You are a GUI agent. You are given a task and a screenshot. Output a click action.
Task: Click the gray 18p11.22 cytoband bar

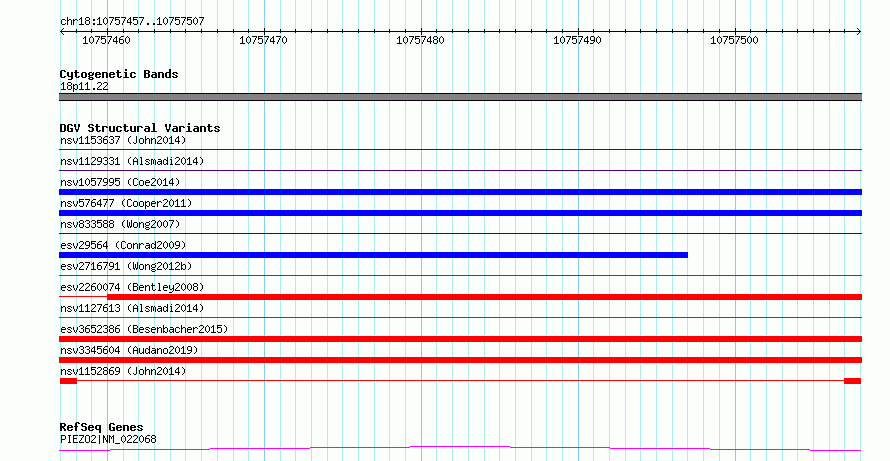(460, 97)
